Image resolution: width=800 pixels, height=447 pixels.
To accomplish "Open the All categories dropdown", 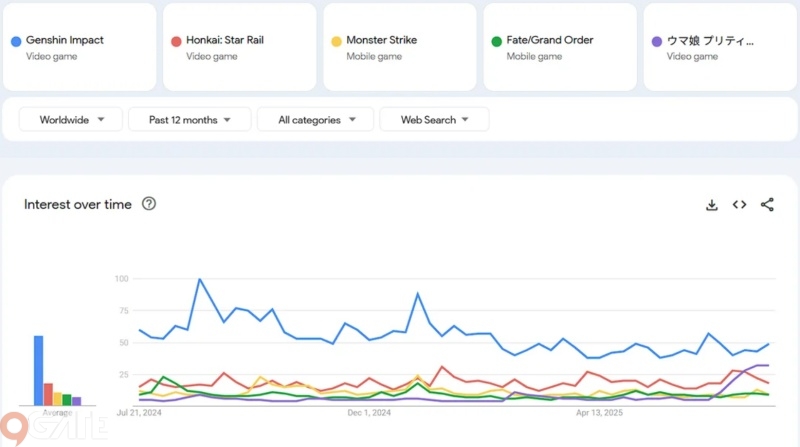I will (315, 120).
